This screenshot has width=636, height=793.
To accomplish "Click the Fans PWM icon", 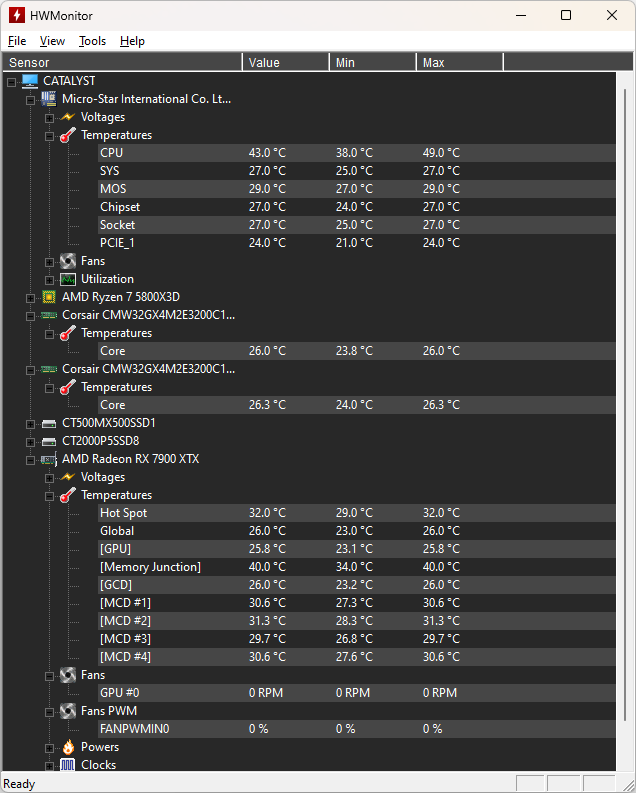I will (x=68, y=711).
